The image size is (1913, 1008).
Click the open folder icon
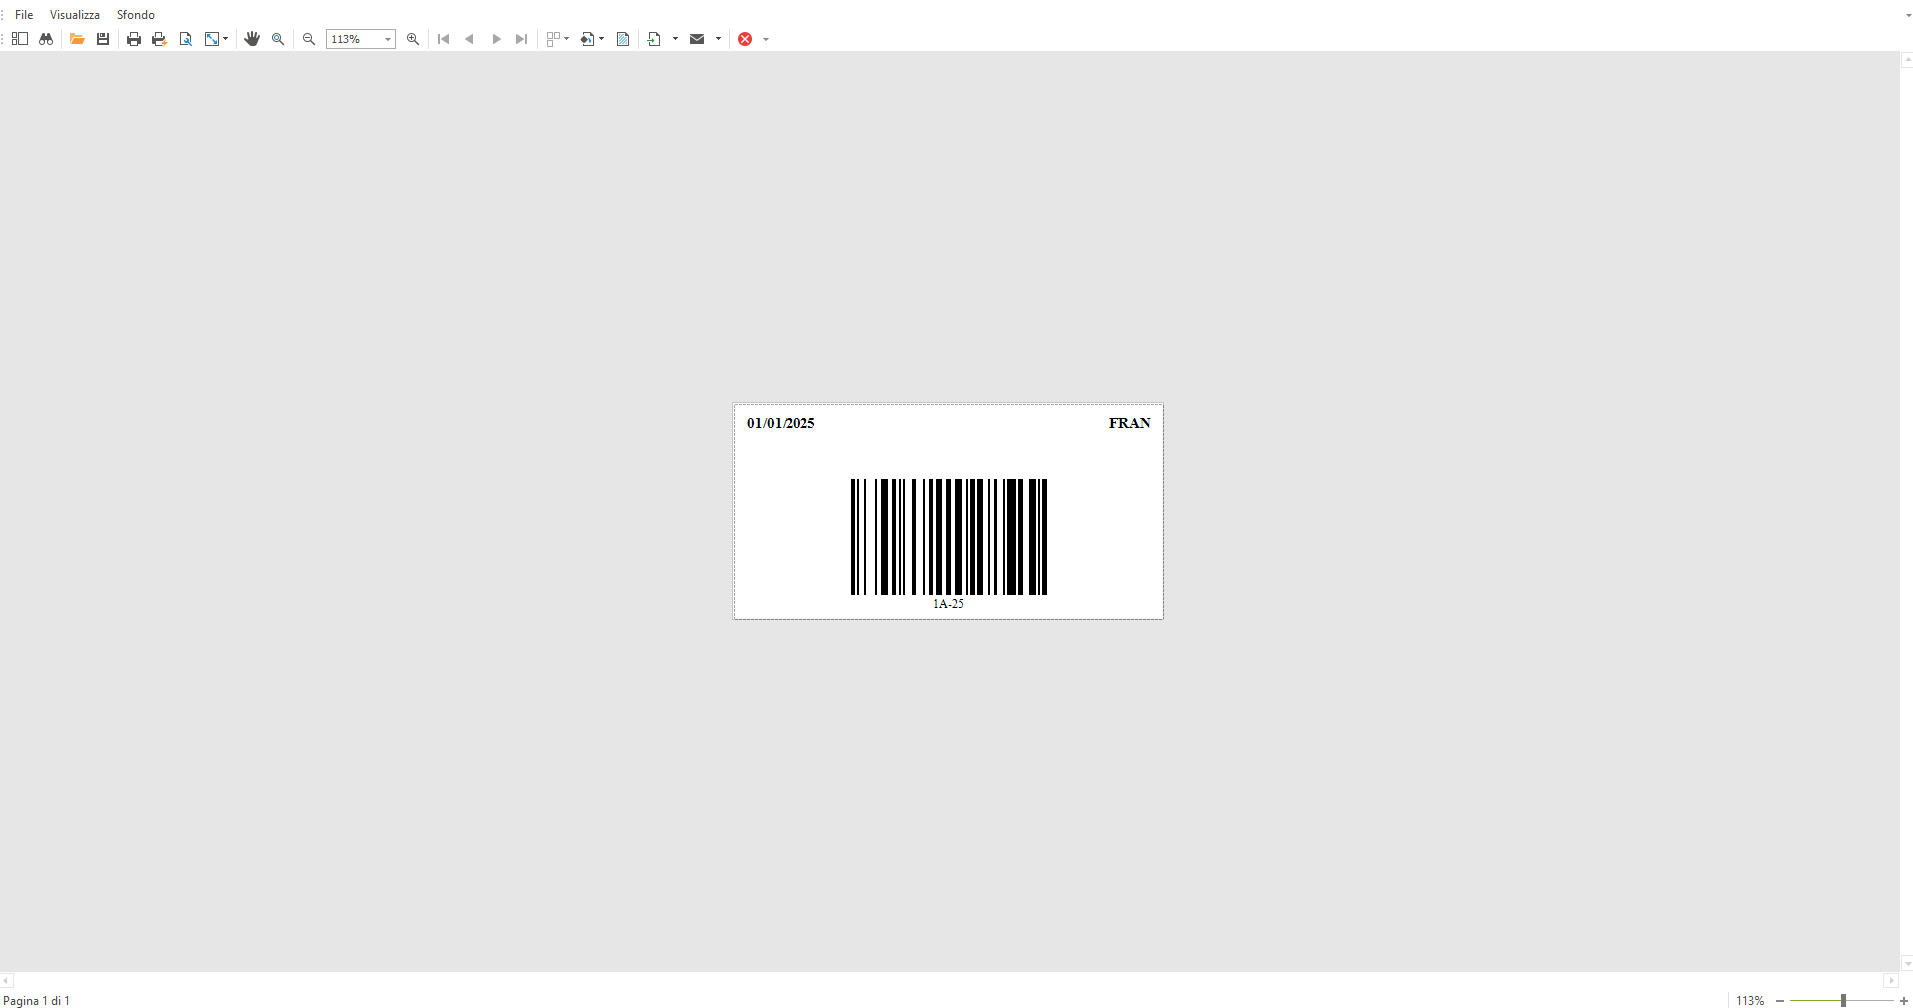77,39
